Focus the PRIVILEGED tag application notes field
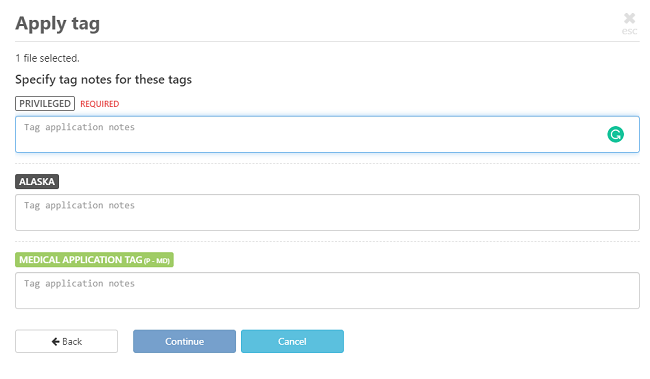The image size is (650, 379). click(x=327, y=134)
